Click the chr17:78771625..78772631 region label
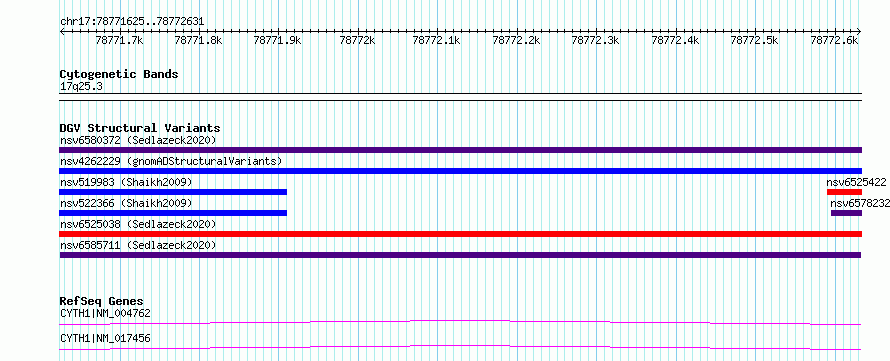The width and height of the screenshot is (890, 361). (132, 22)
